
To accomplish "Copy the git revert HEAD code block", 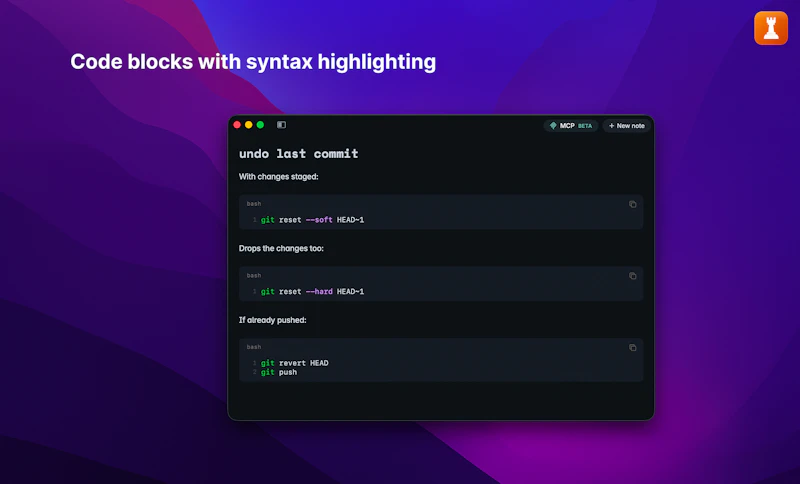I will 633,348.
